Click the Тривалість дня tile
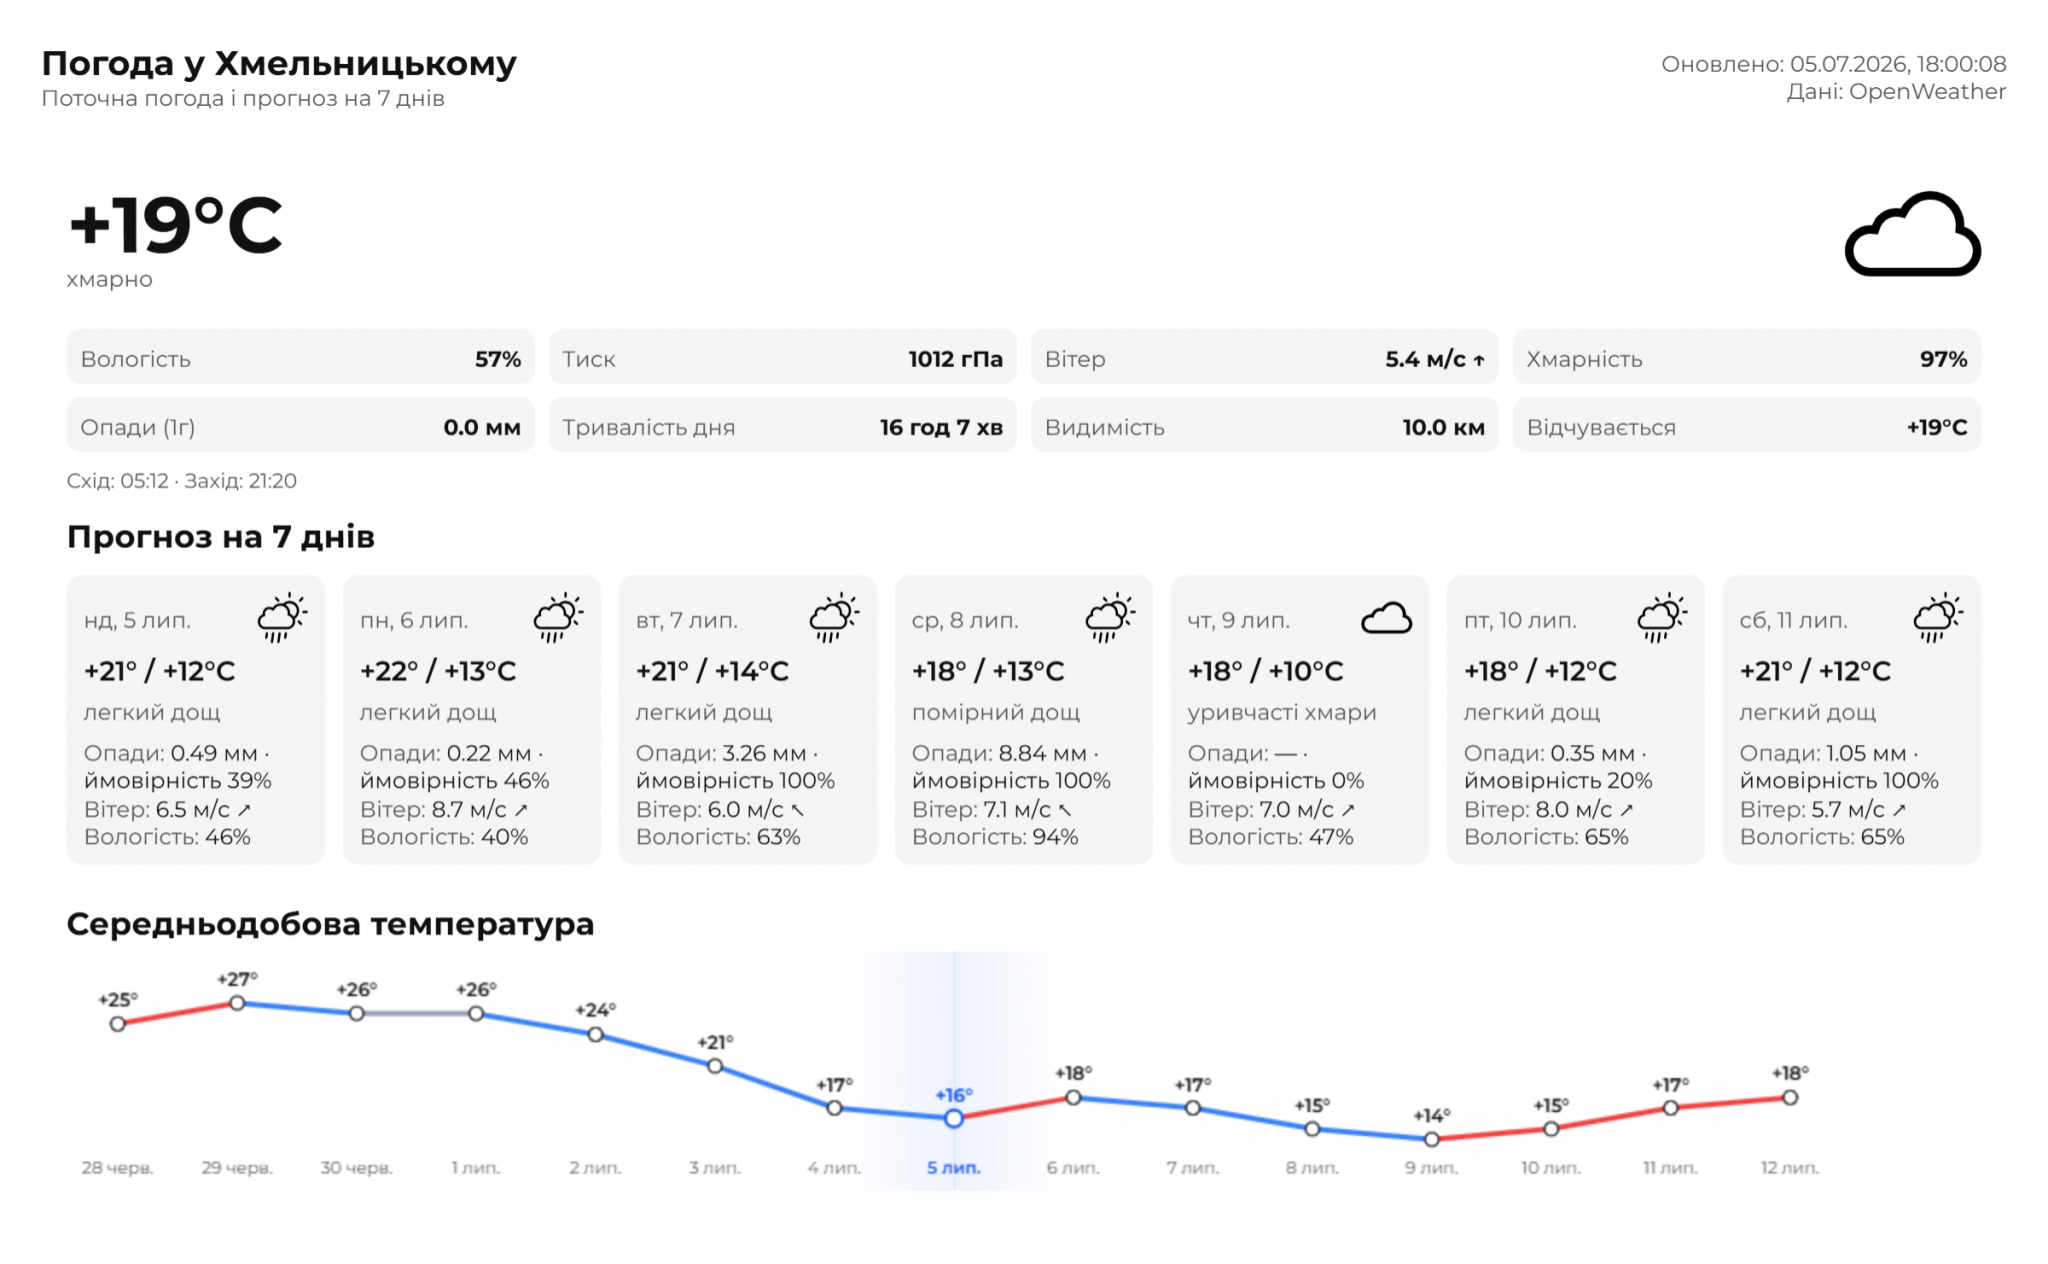 coord(783,426)
